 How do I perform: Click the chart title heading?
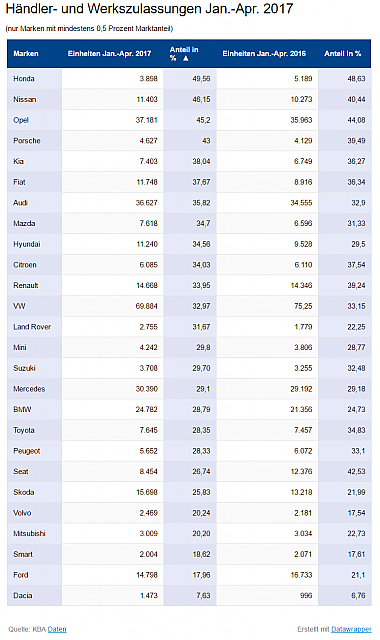[x=149, y=9]
